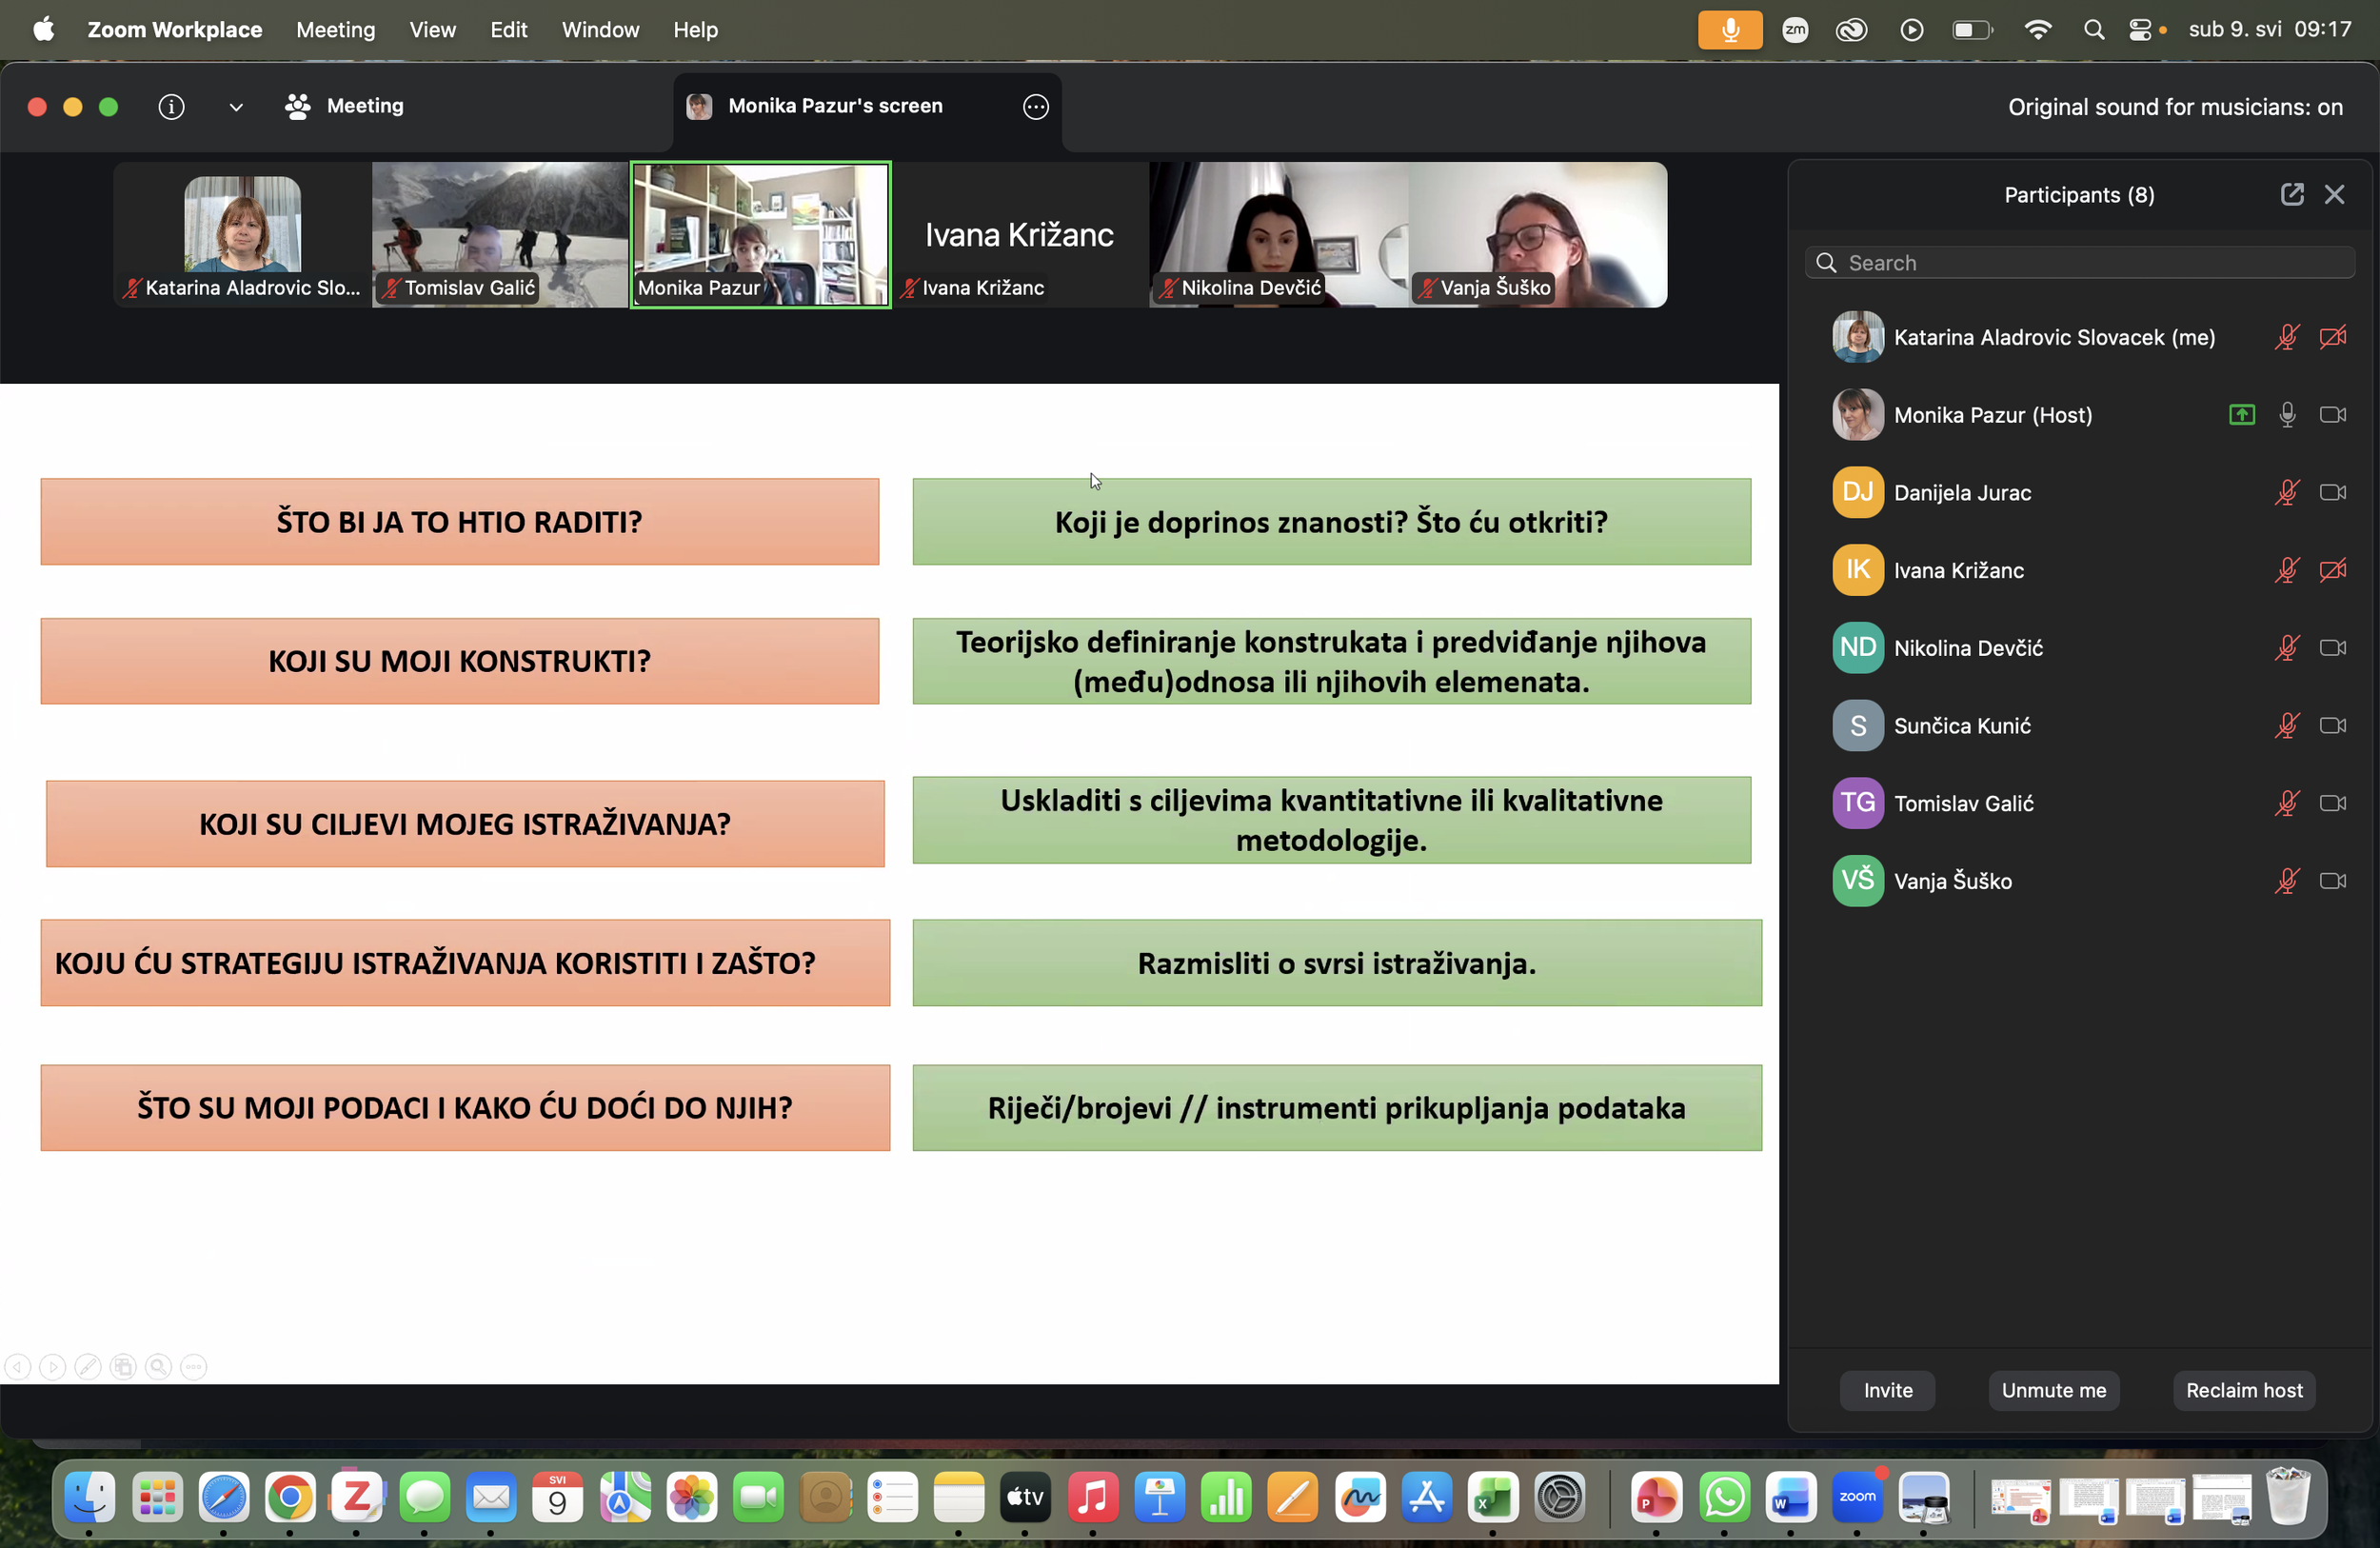Screen dimensions: 2380x1548
Task: Click Monika Pazur's screen sharing indicator
Action: click(2242, 415)
